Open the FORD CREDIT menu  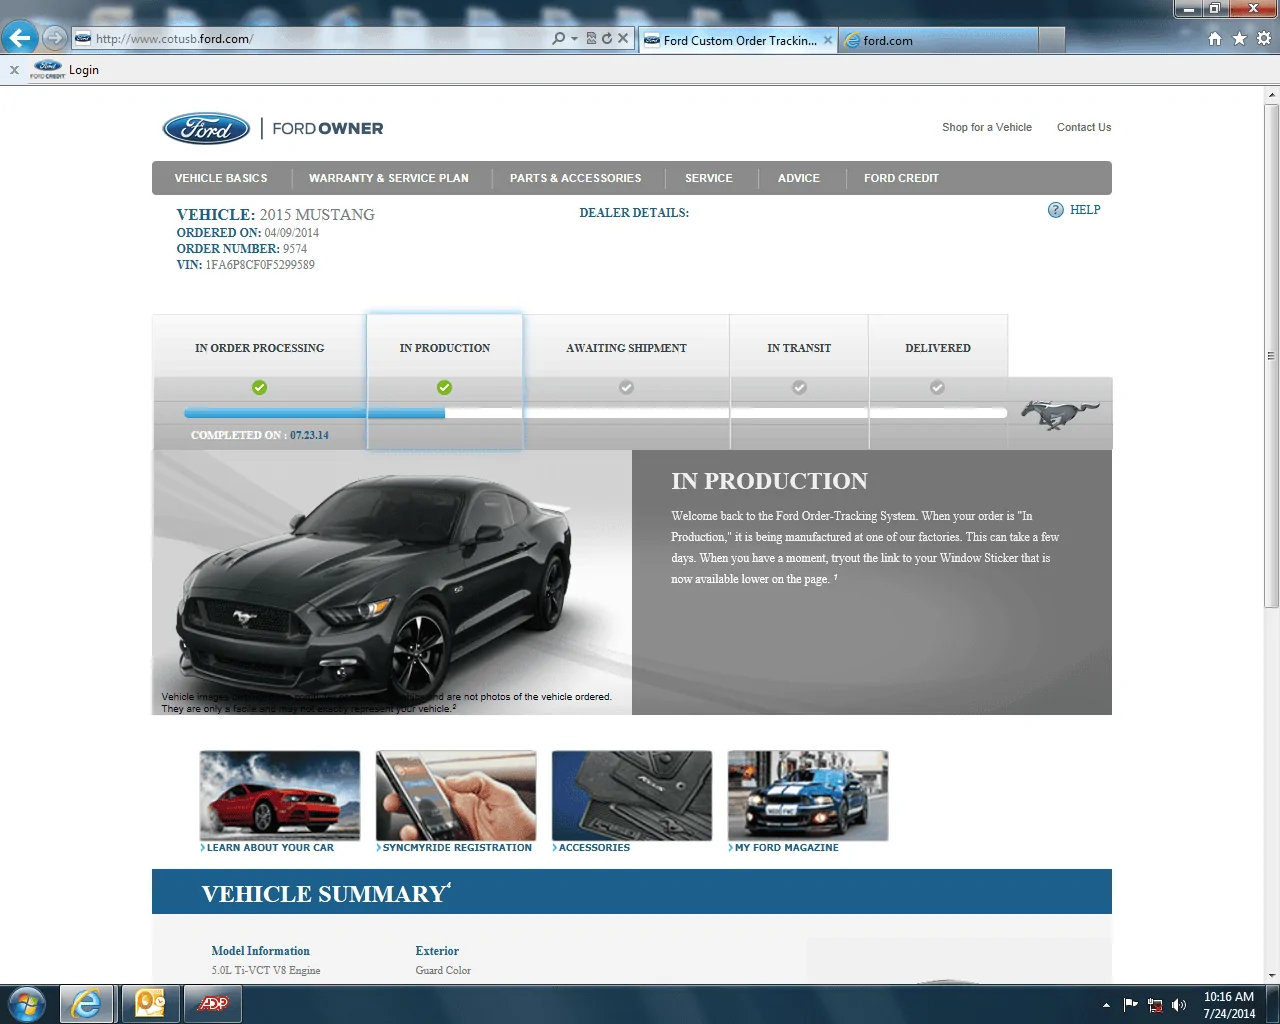coord(901,178)
